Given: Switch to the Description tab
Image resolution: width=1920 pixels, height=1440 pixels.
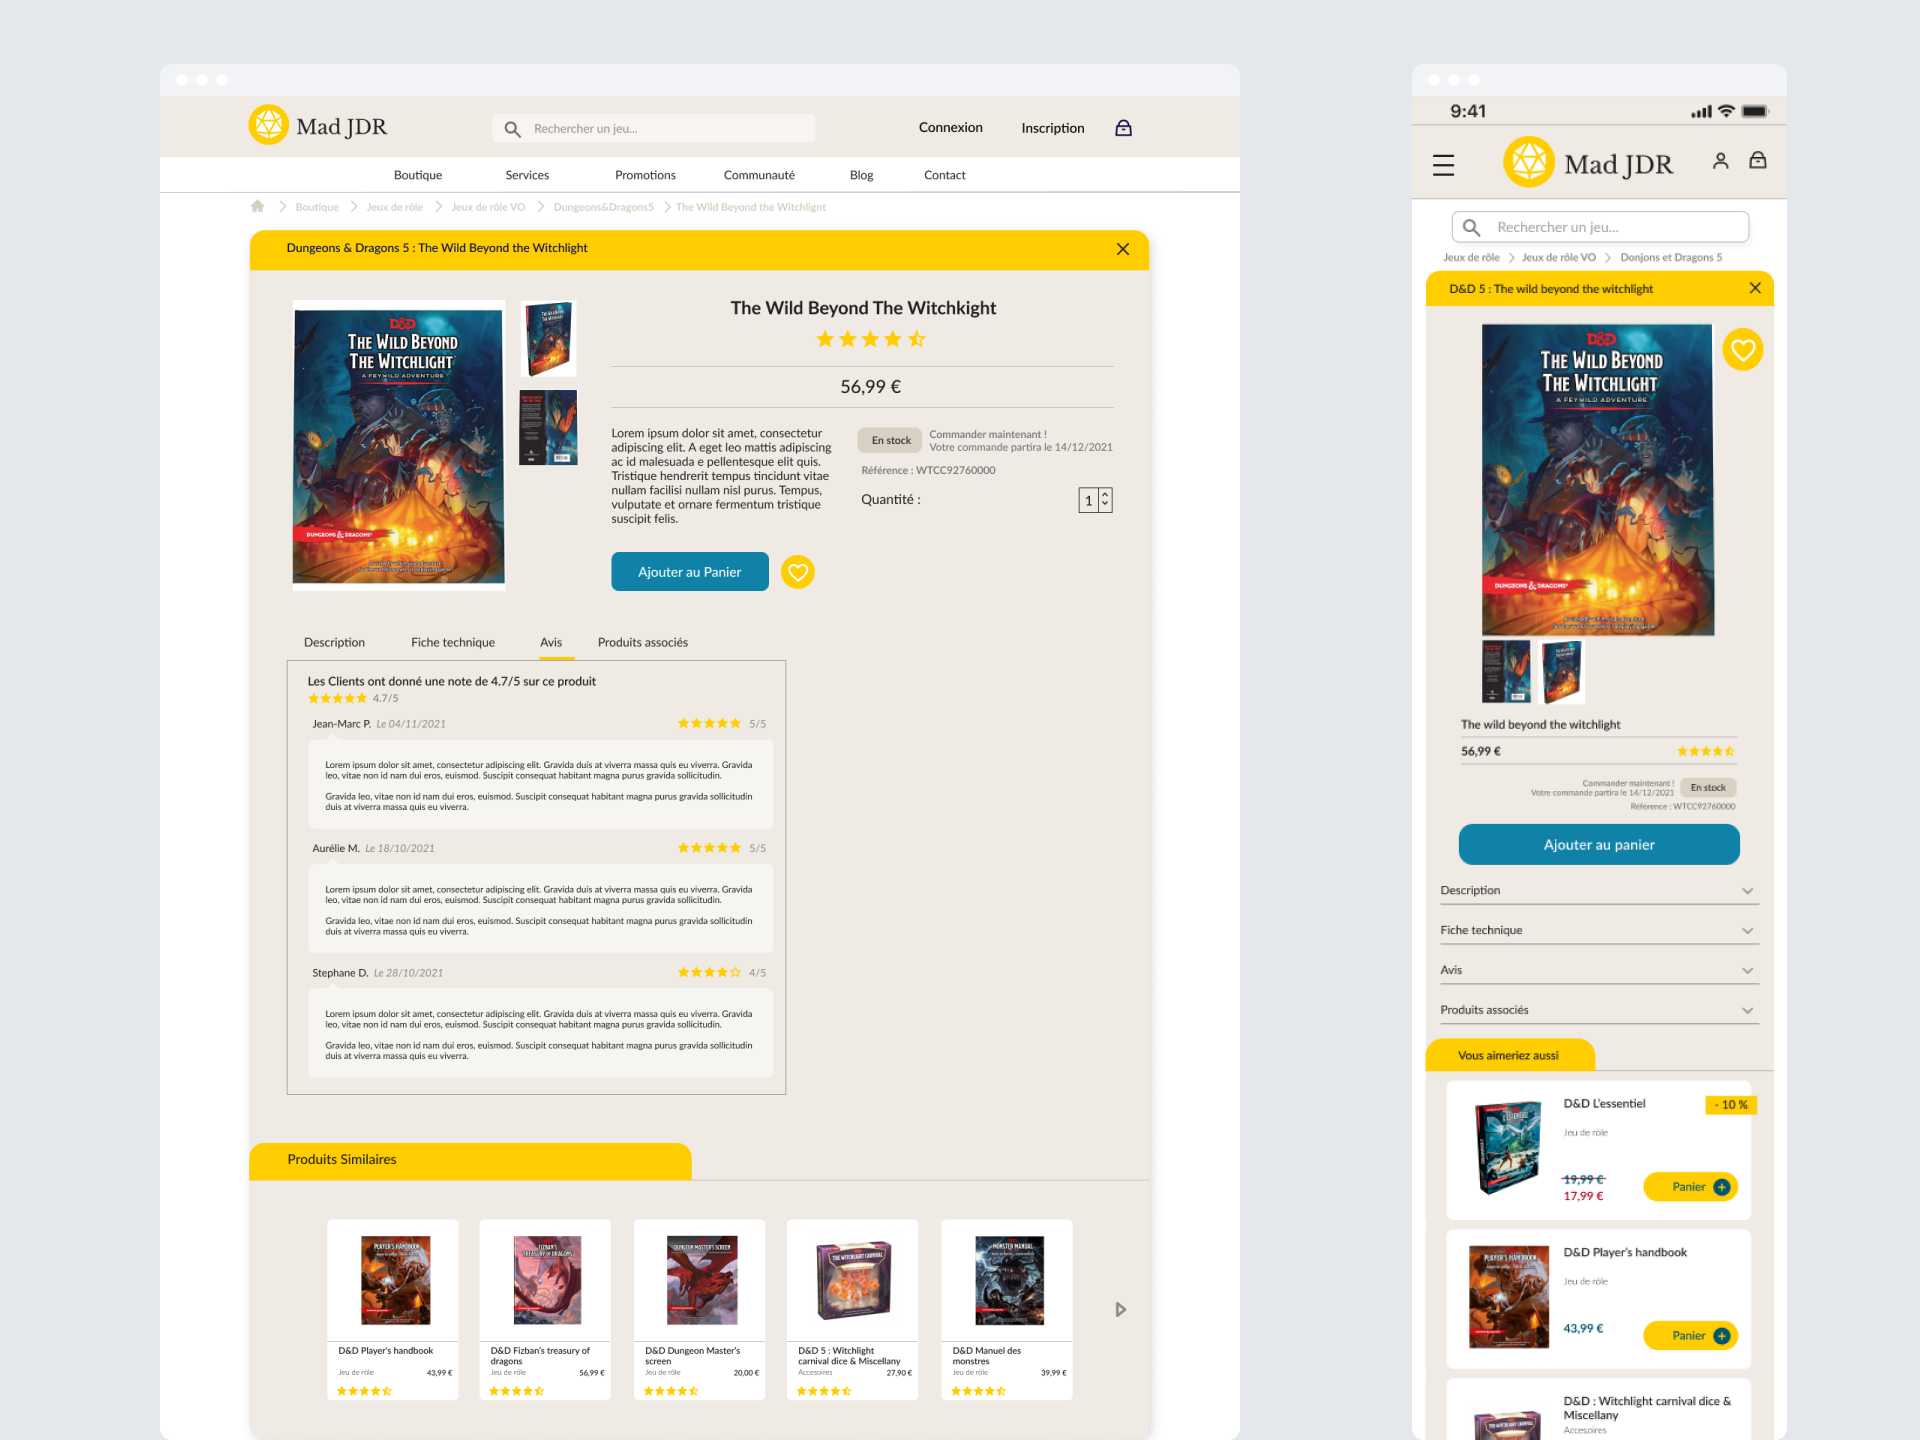Looking at the screenshot, I should coord(334,642).
